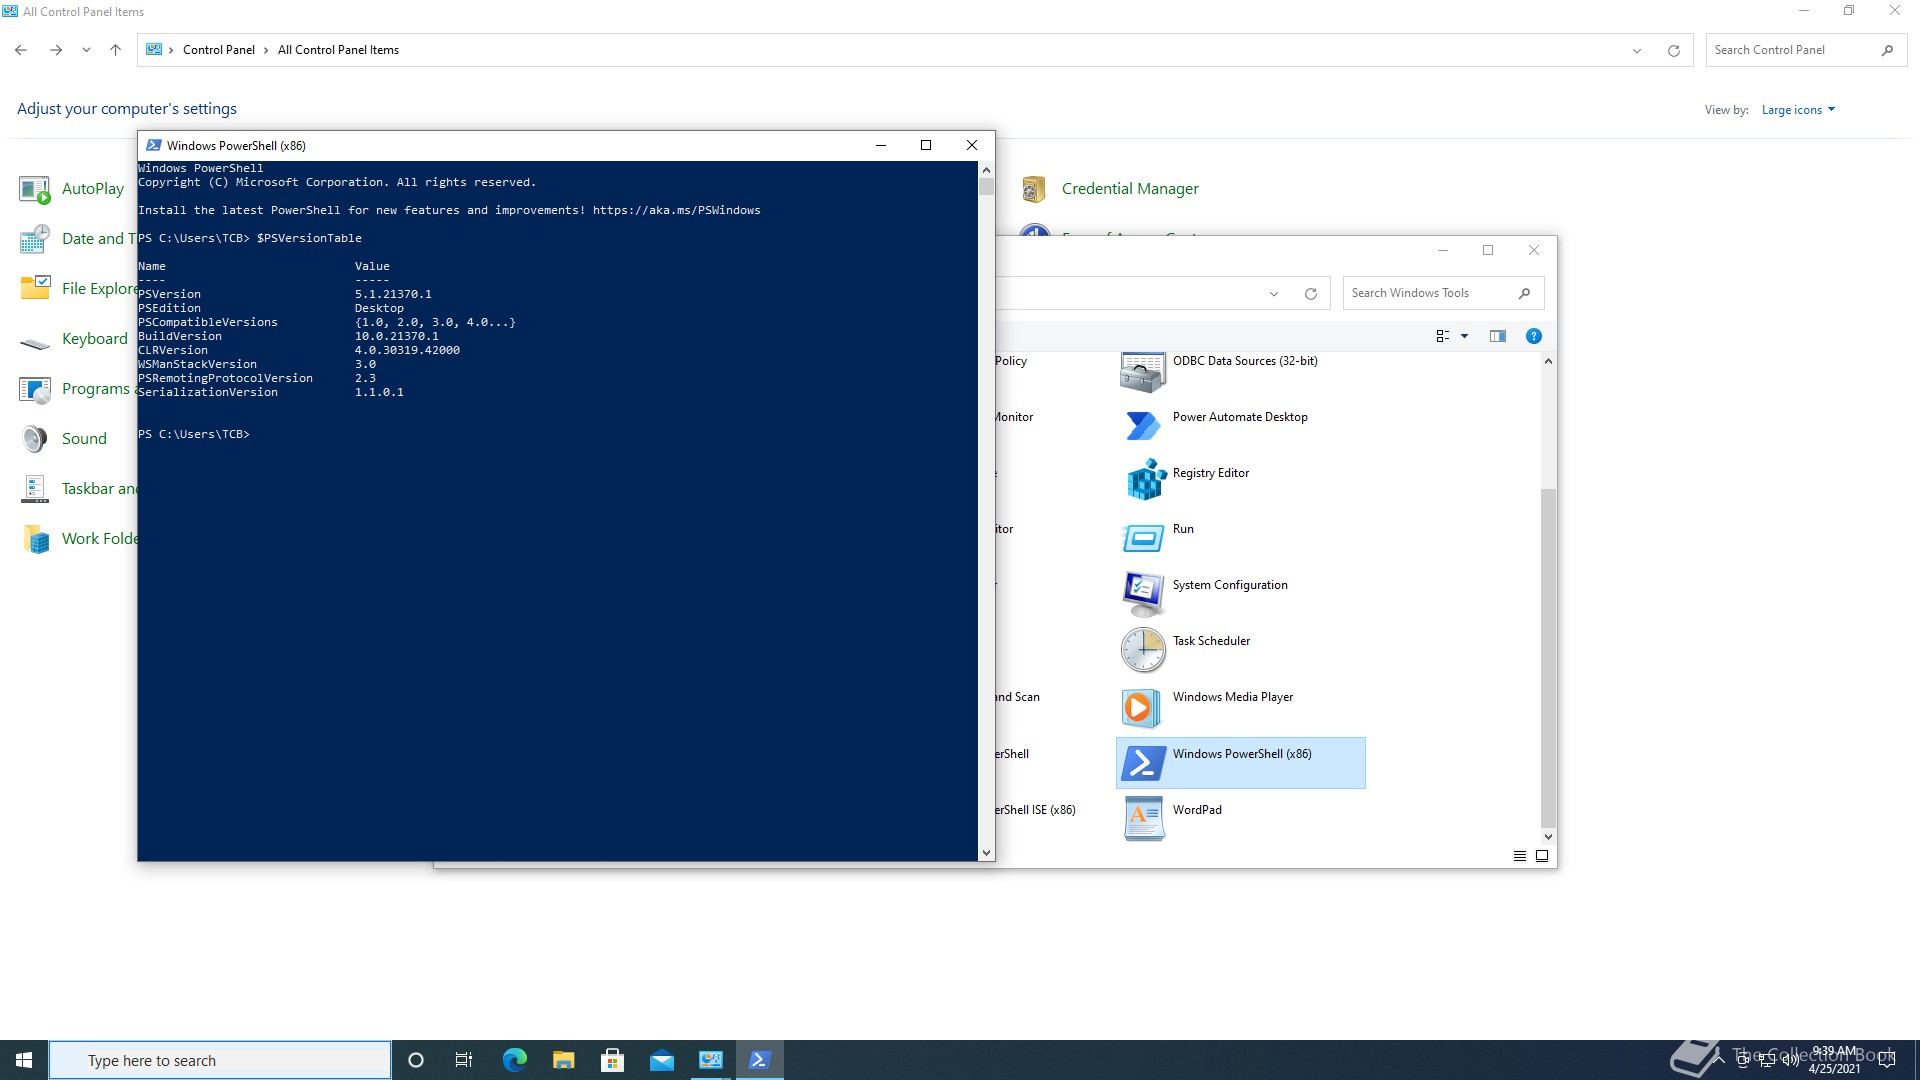
Task: Click the clock showing 4/25/2021
Action: (x=1834, y=1060)
